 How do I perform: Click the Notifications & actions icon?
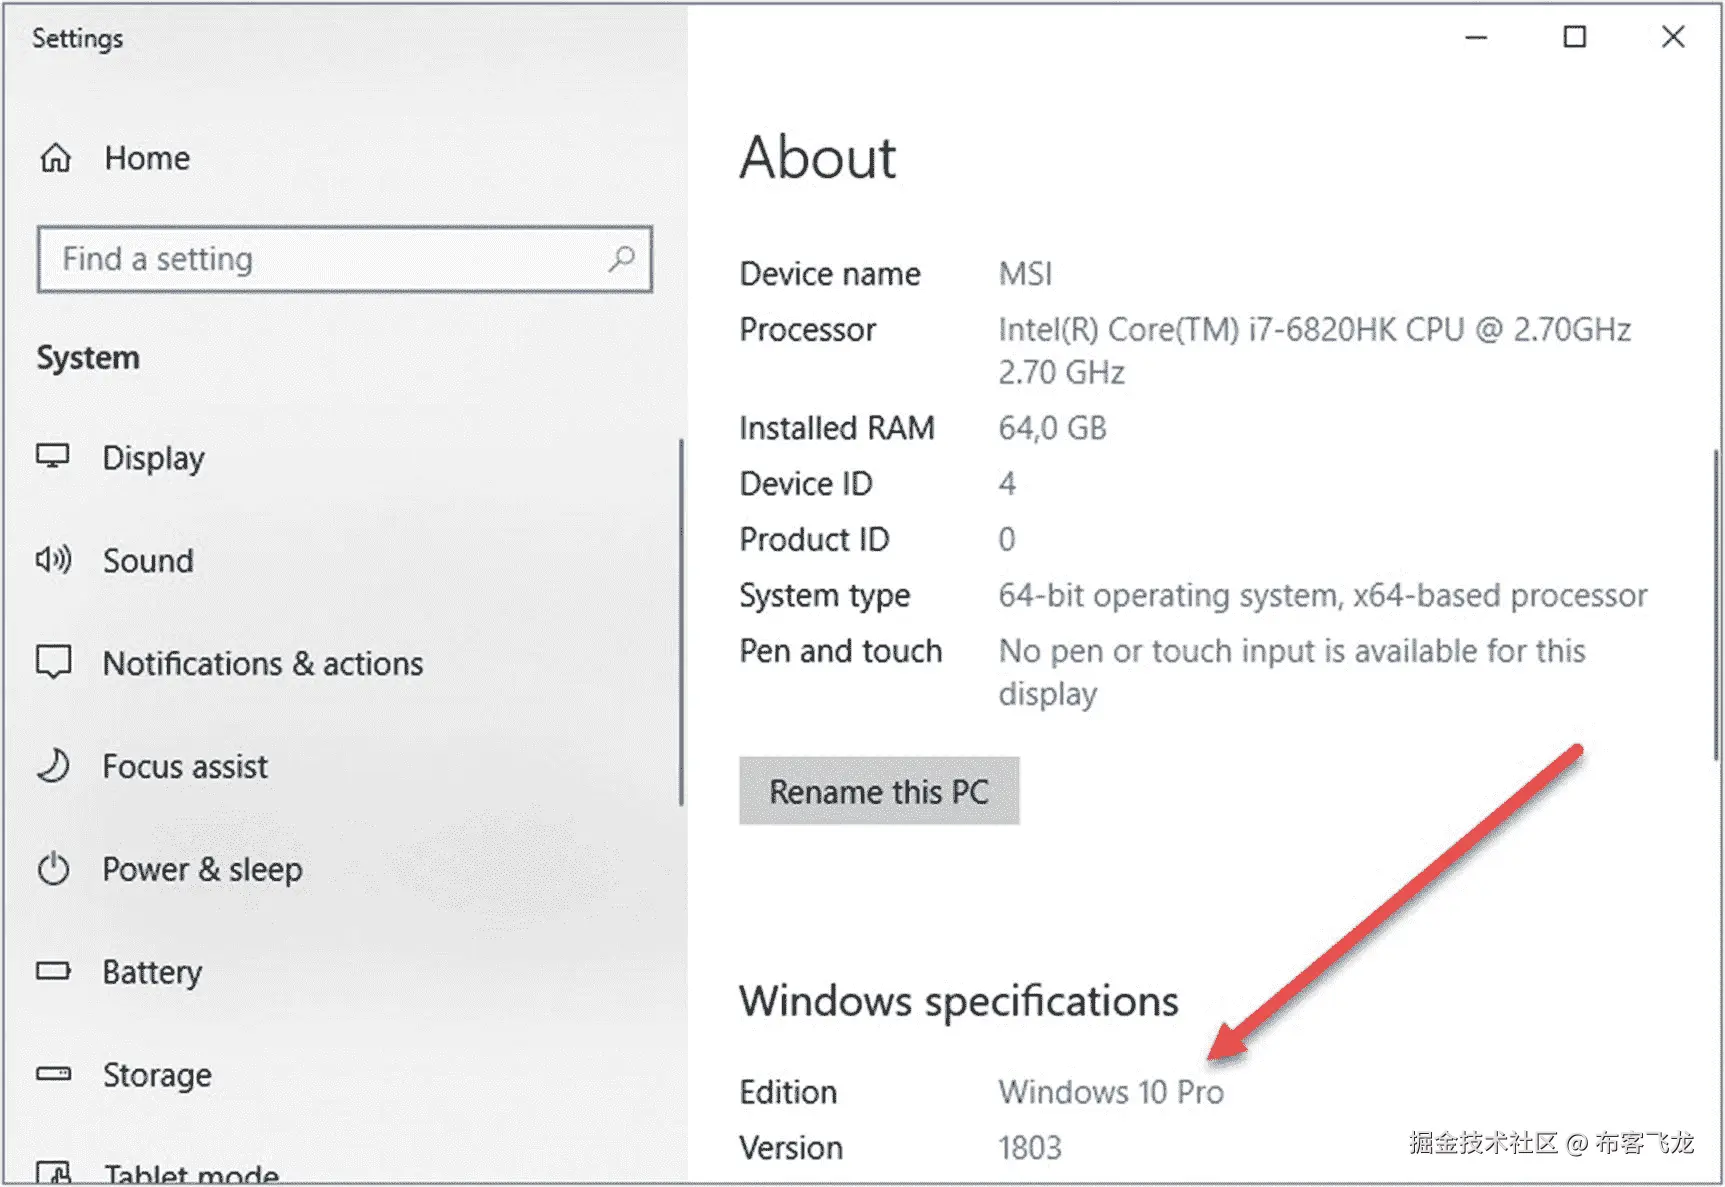(53, 662)
